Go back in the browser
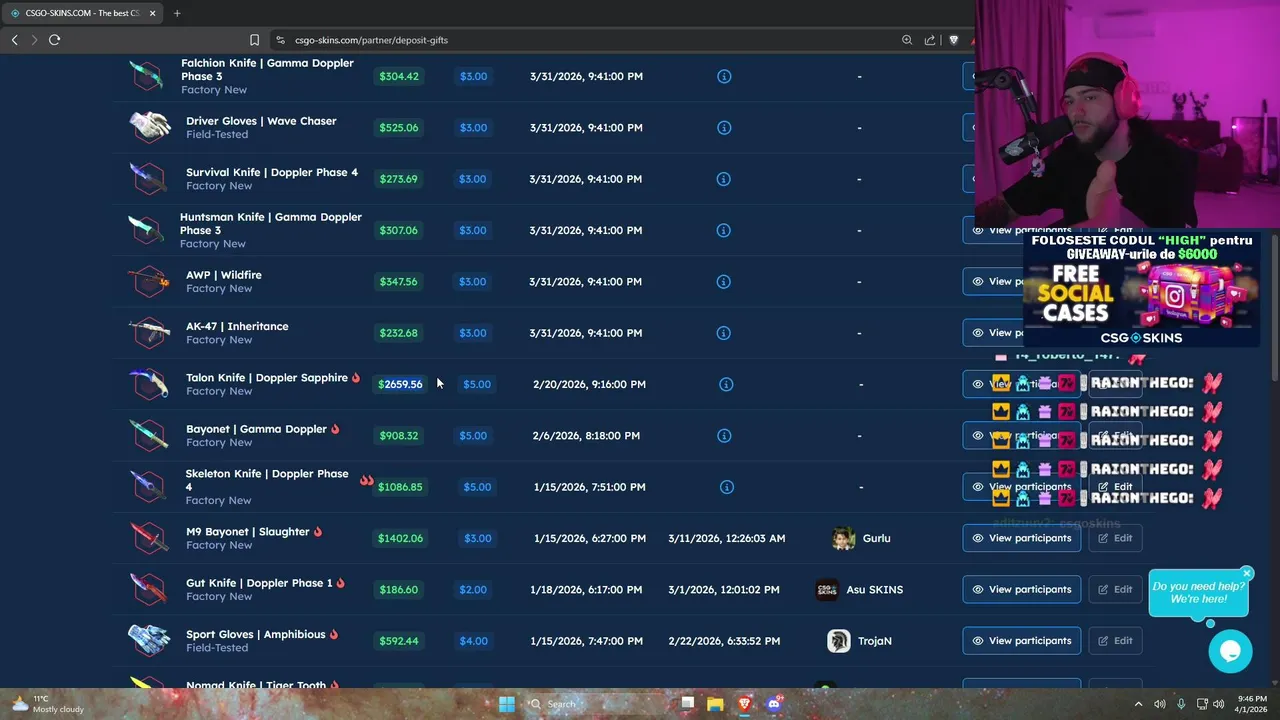Screen dimensions: 1280x720 pos(14,40)
